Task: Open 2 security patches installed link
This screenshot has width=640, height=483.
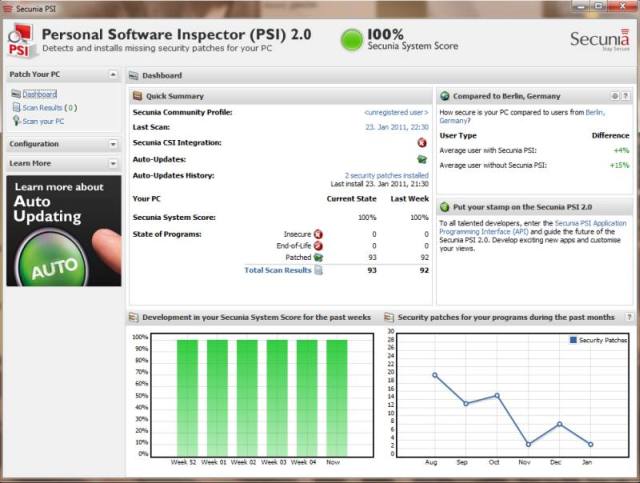Action: pos(387,176)
